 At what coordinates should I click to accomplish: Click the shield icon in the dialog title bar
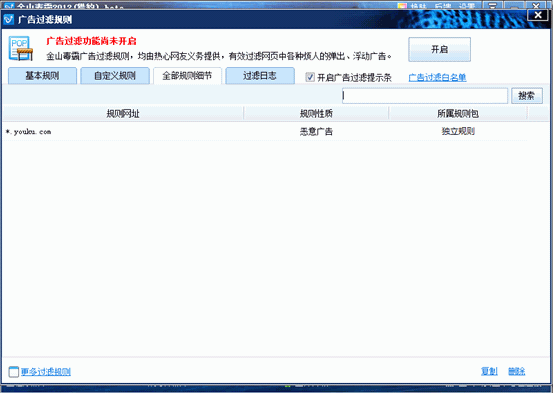pyautogui.click(x=8, y=19)
